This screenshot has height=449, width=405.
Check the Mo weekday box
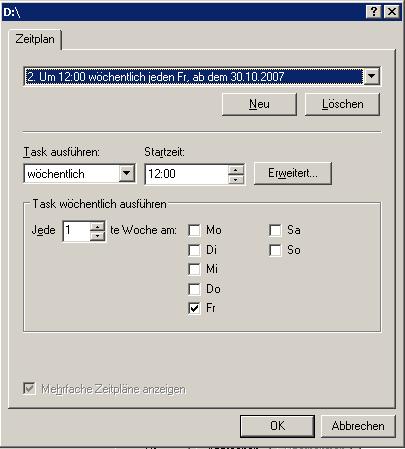tap(194, 230)
